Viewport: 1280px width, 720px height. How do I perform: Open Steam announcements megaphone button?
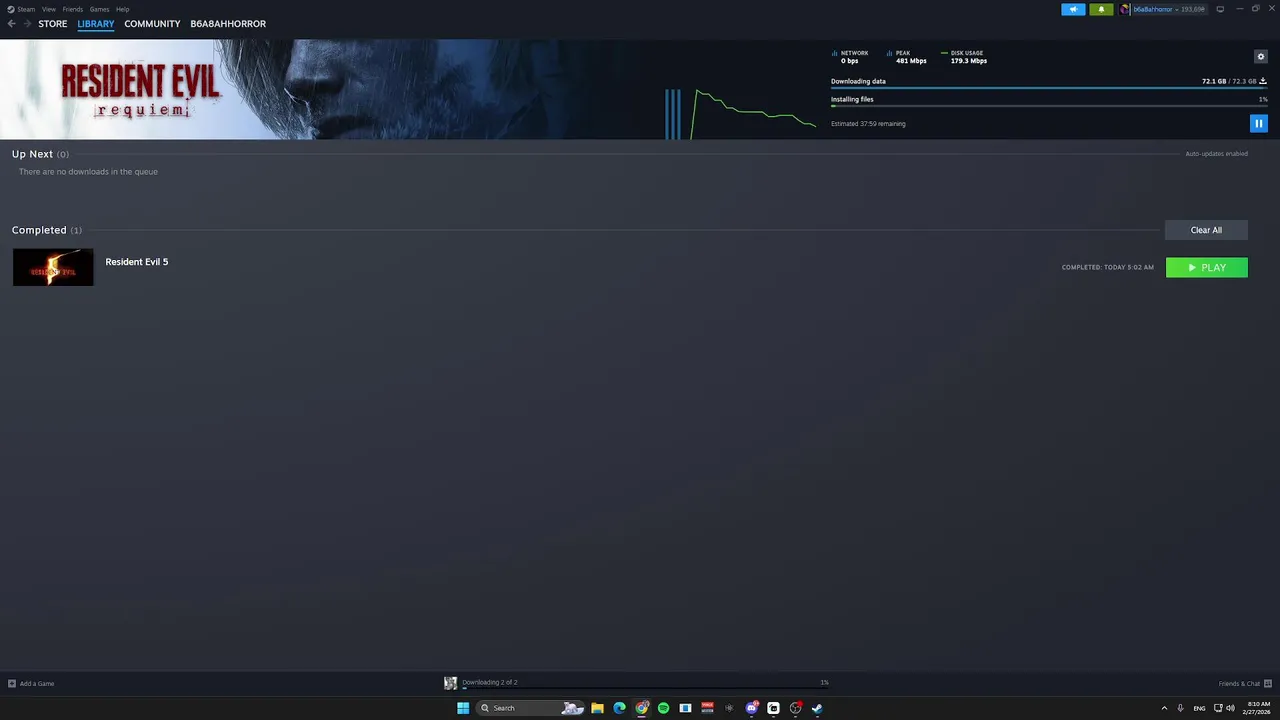click(x=1073, y=9)
